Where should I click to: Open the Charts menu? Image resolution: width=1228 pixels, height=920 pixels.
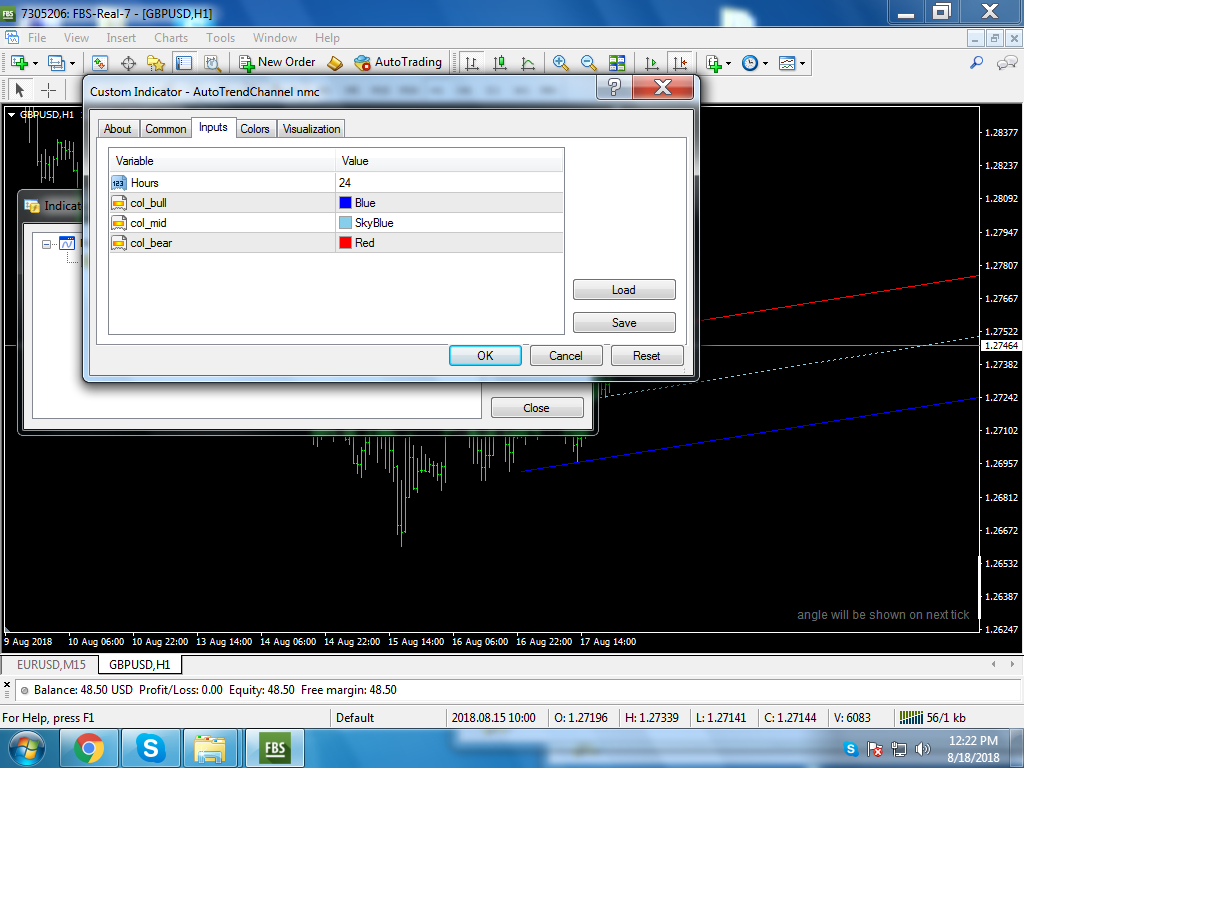coord(171,38)
